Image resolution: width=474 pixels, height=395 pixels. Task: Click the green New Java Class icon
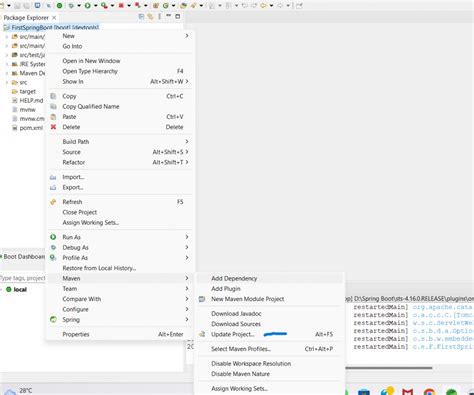coord(166,5)
